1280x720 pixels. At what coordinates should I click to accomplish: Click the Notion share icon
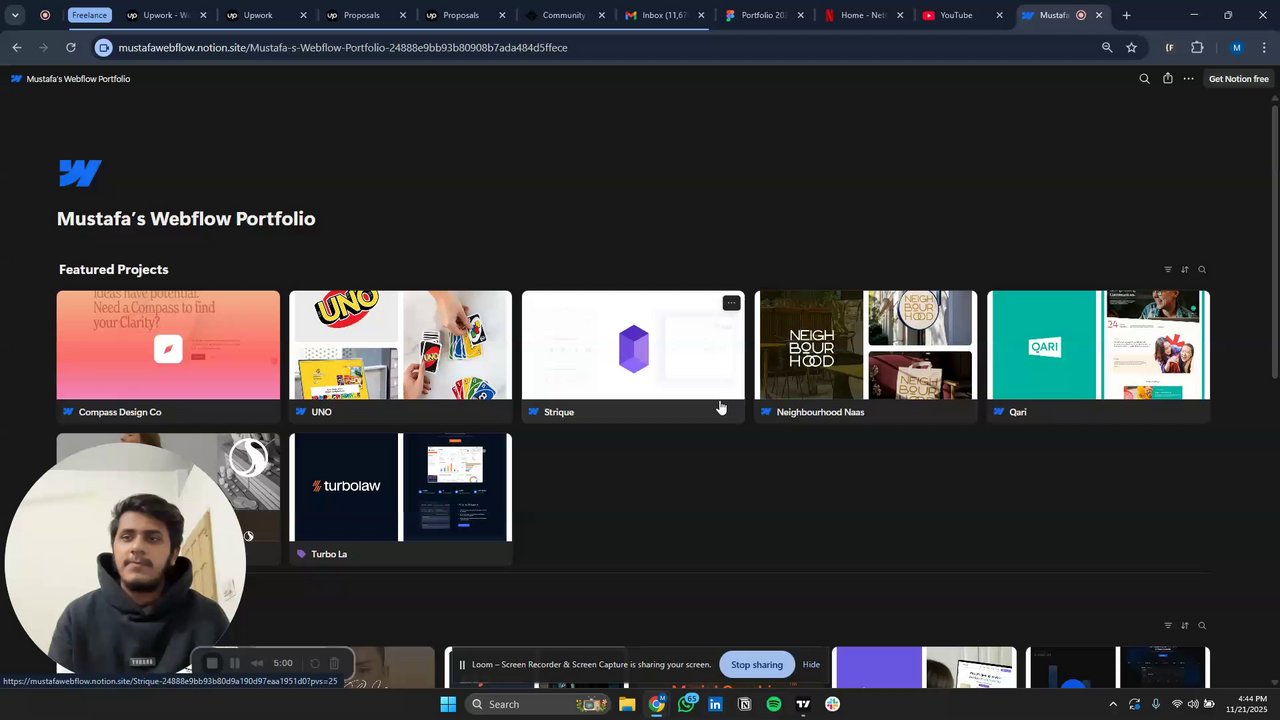tap(1167, 79)
